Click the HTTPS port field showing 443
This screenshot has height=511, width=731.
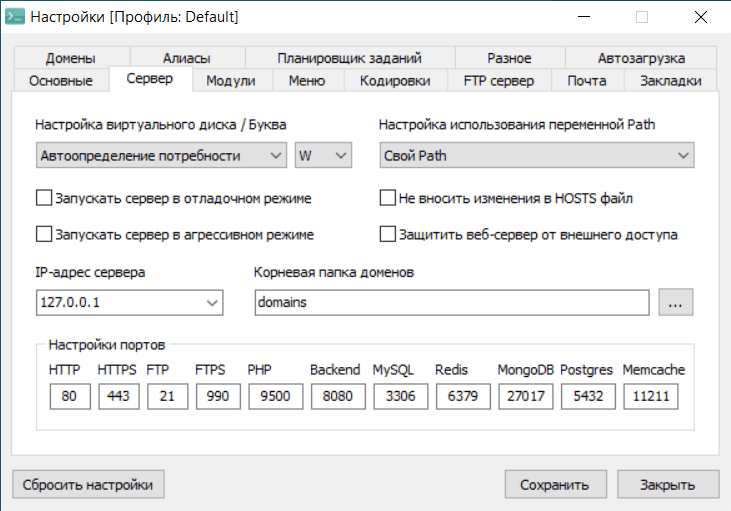click(x=118, y=396)
